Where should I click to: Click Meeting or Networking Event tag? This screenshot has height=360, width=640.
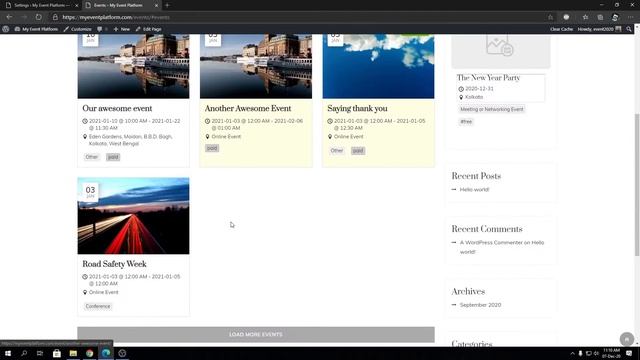click(x=491, y=109)
